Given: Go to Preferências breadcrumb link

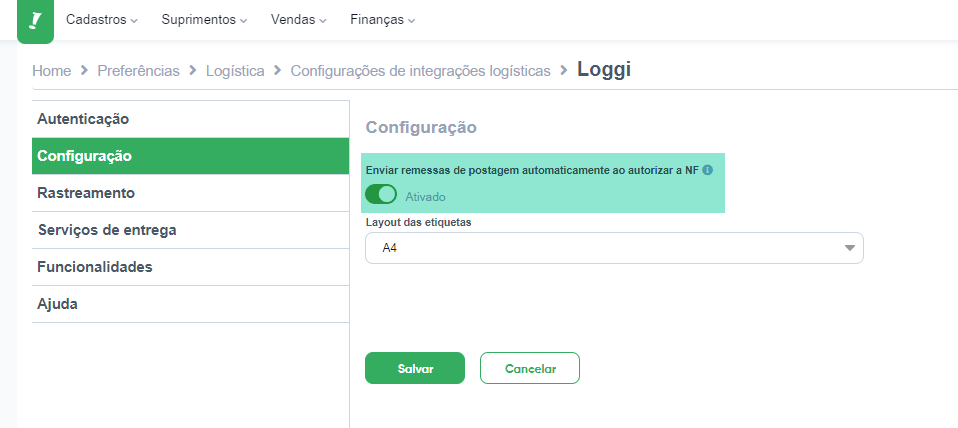Looking at the screenshot, I should pos(139,71).
